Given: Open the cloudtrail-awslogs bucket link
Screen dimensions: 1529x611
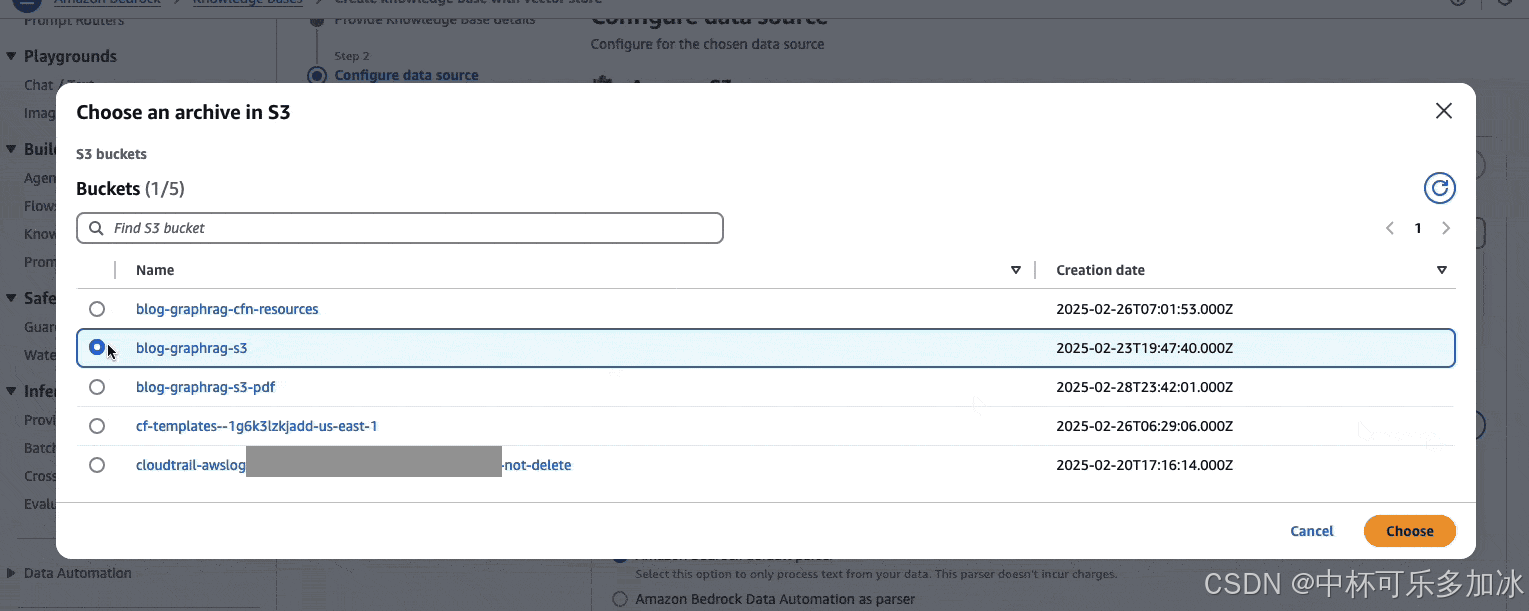Looking at the screenshot, I should pyautogui.click(x=353, y=465).
